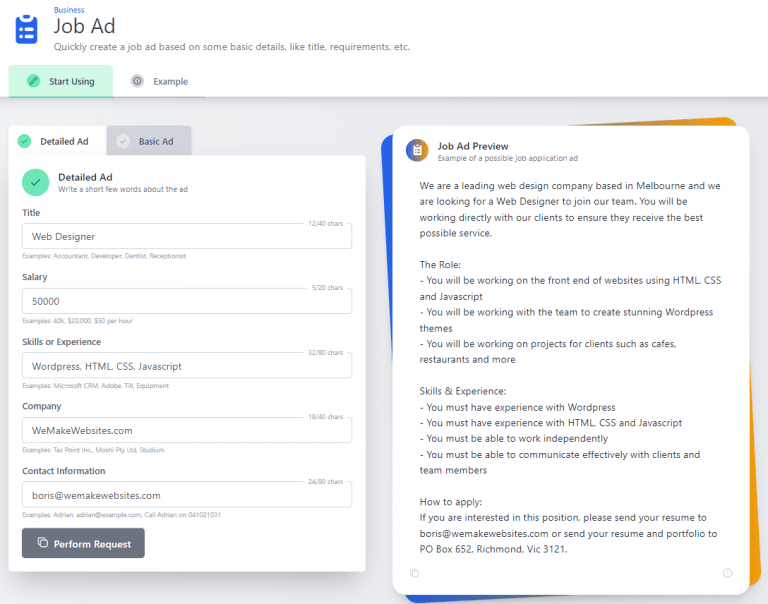
Task: Copy the preview text using the copy icon
Action: (x=414, y=573)
